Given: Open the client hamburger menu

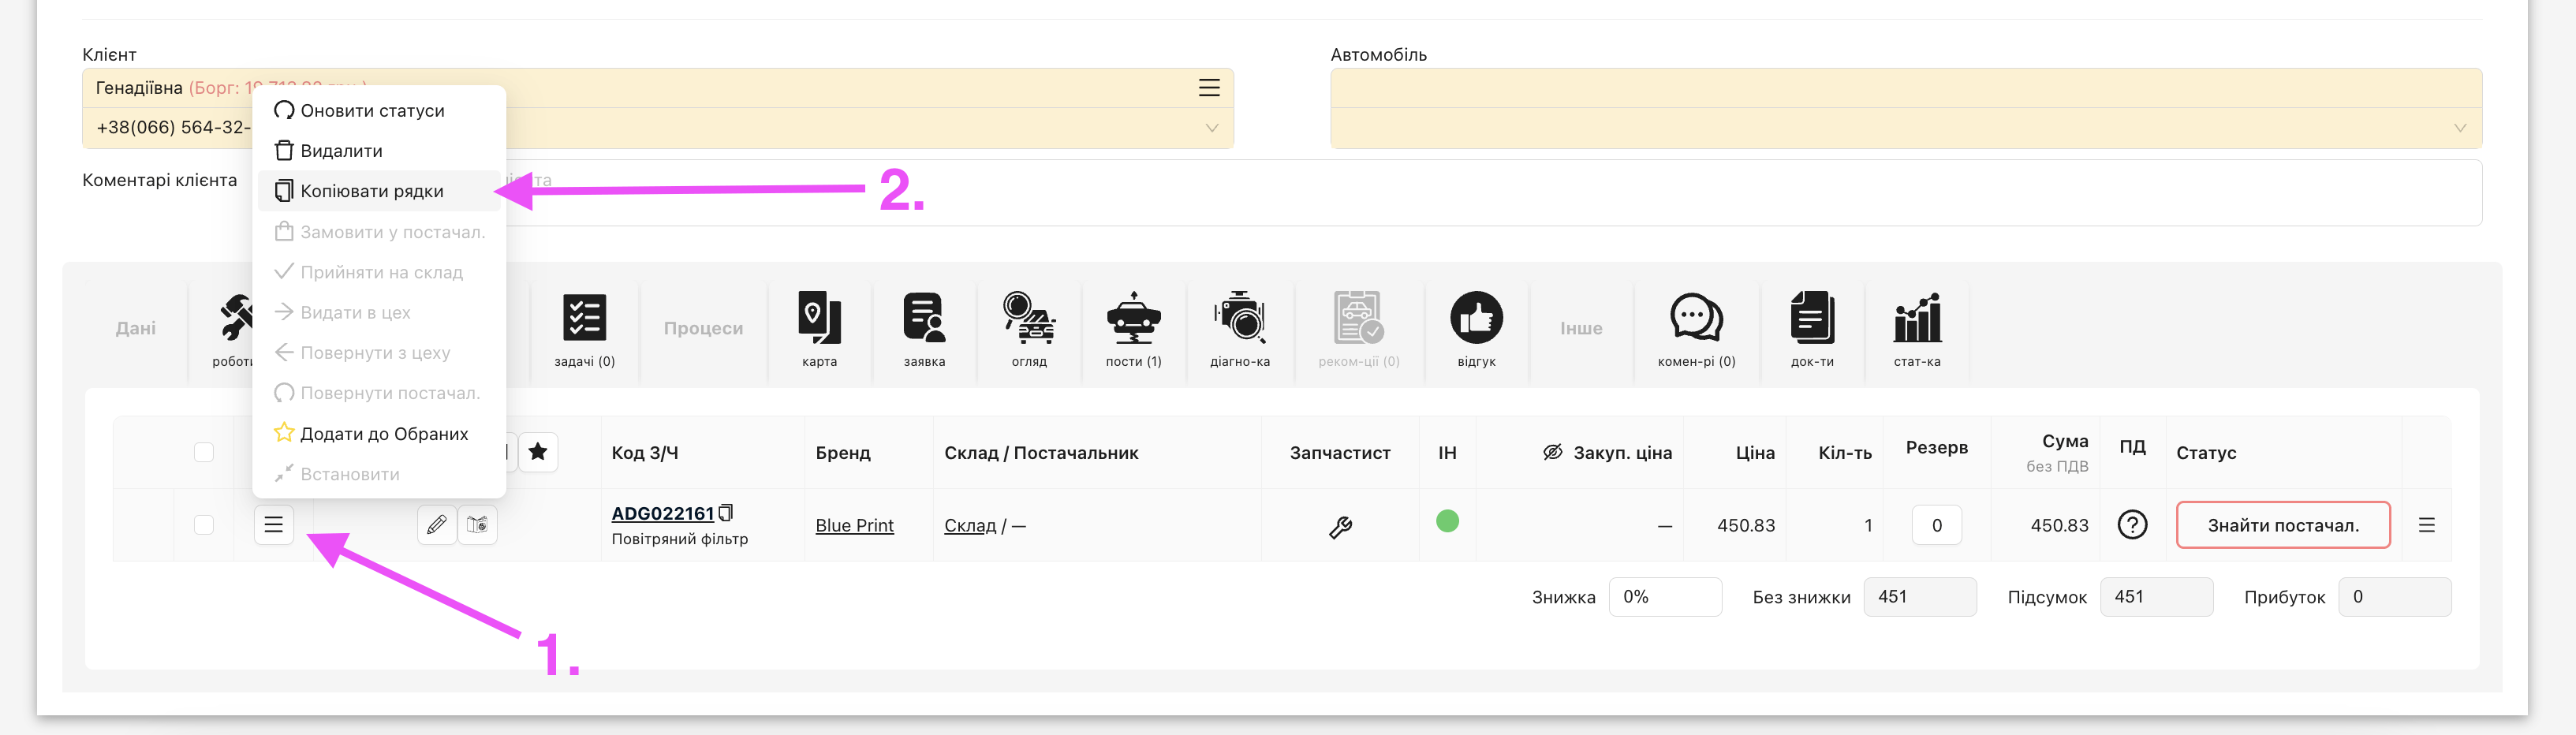Looking at the screenshot, I should coord(1209,88).
